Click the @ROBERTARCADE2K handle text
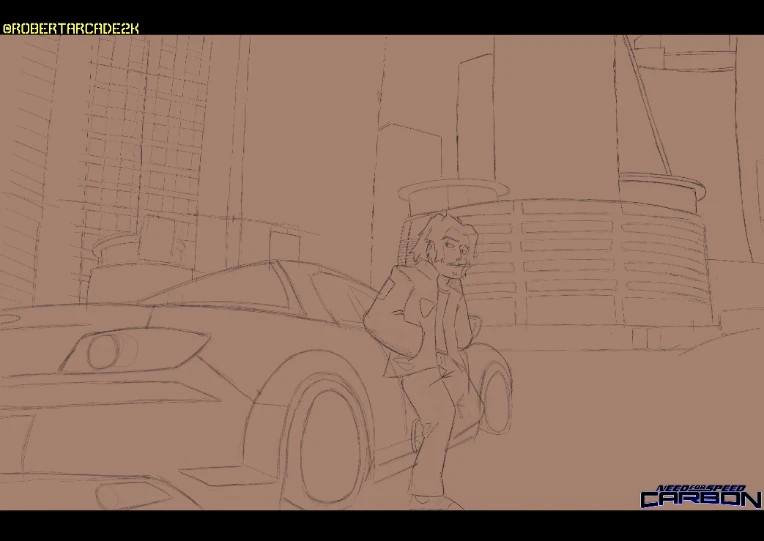This screenshot has width=764, height=541. tap(71, 29)
